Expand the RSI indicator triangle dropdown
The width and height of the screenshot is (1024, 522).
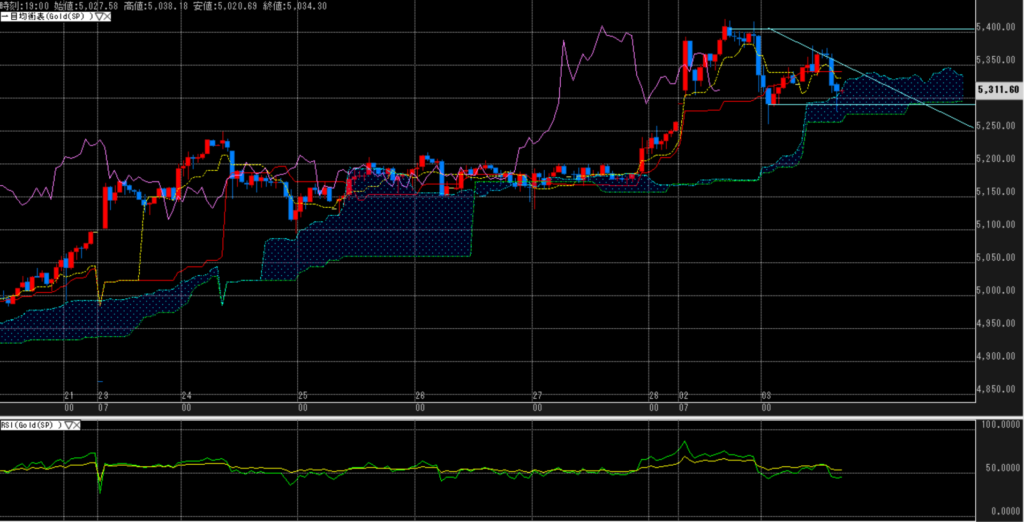click(x=70, y=425)
